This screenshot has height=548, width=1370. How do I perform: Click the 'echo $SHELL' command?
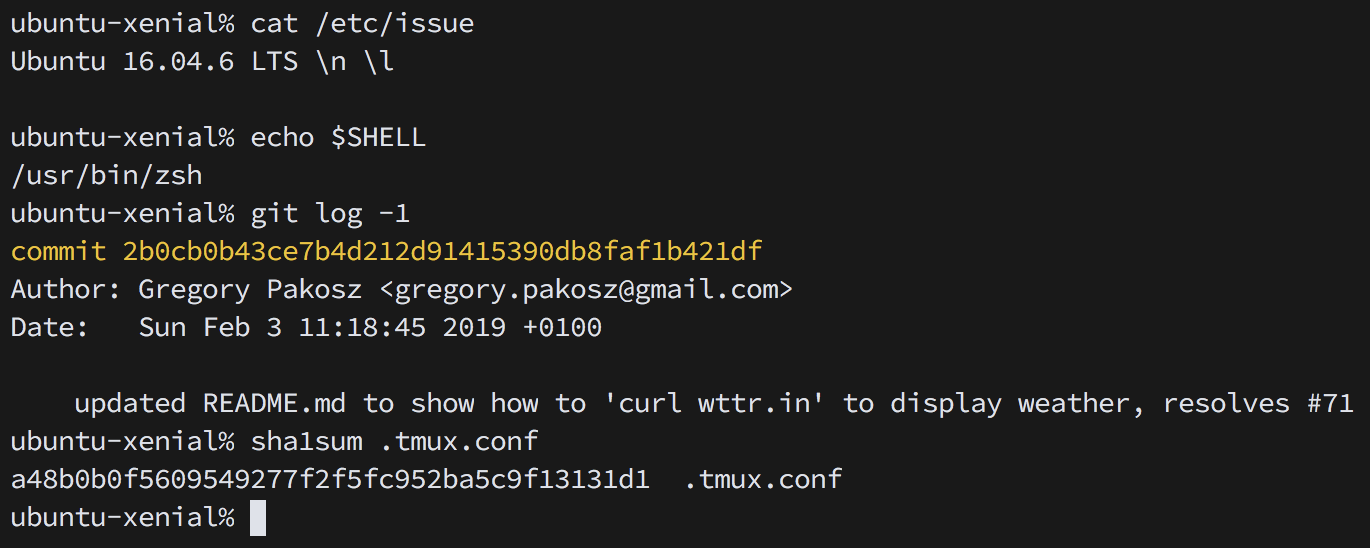(338, 137)
